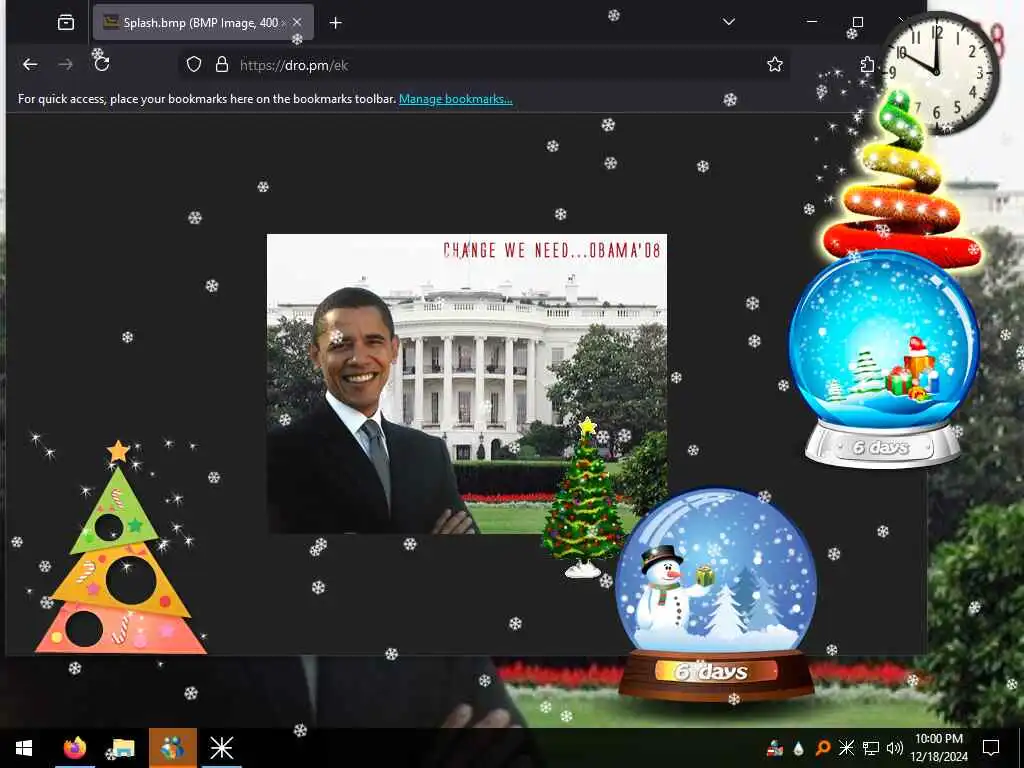Reload the page with the refresh icon
Viewport: 1024px width, 768px height.
102,65
